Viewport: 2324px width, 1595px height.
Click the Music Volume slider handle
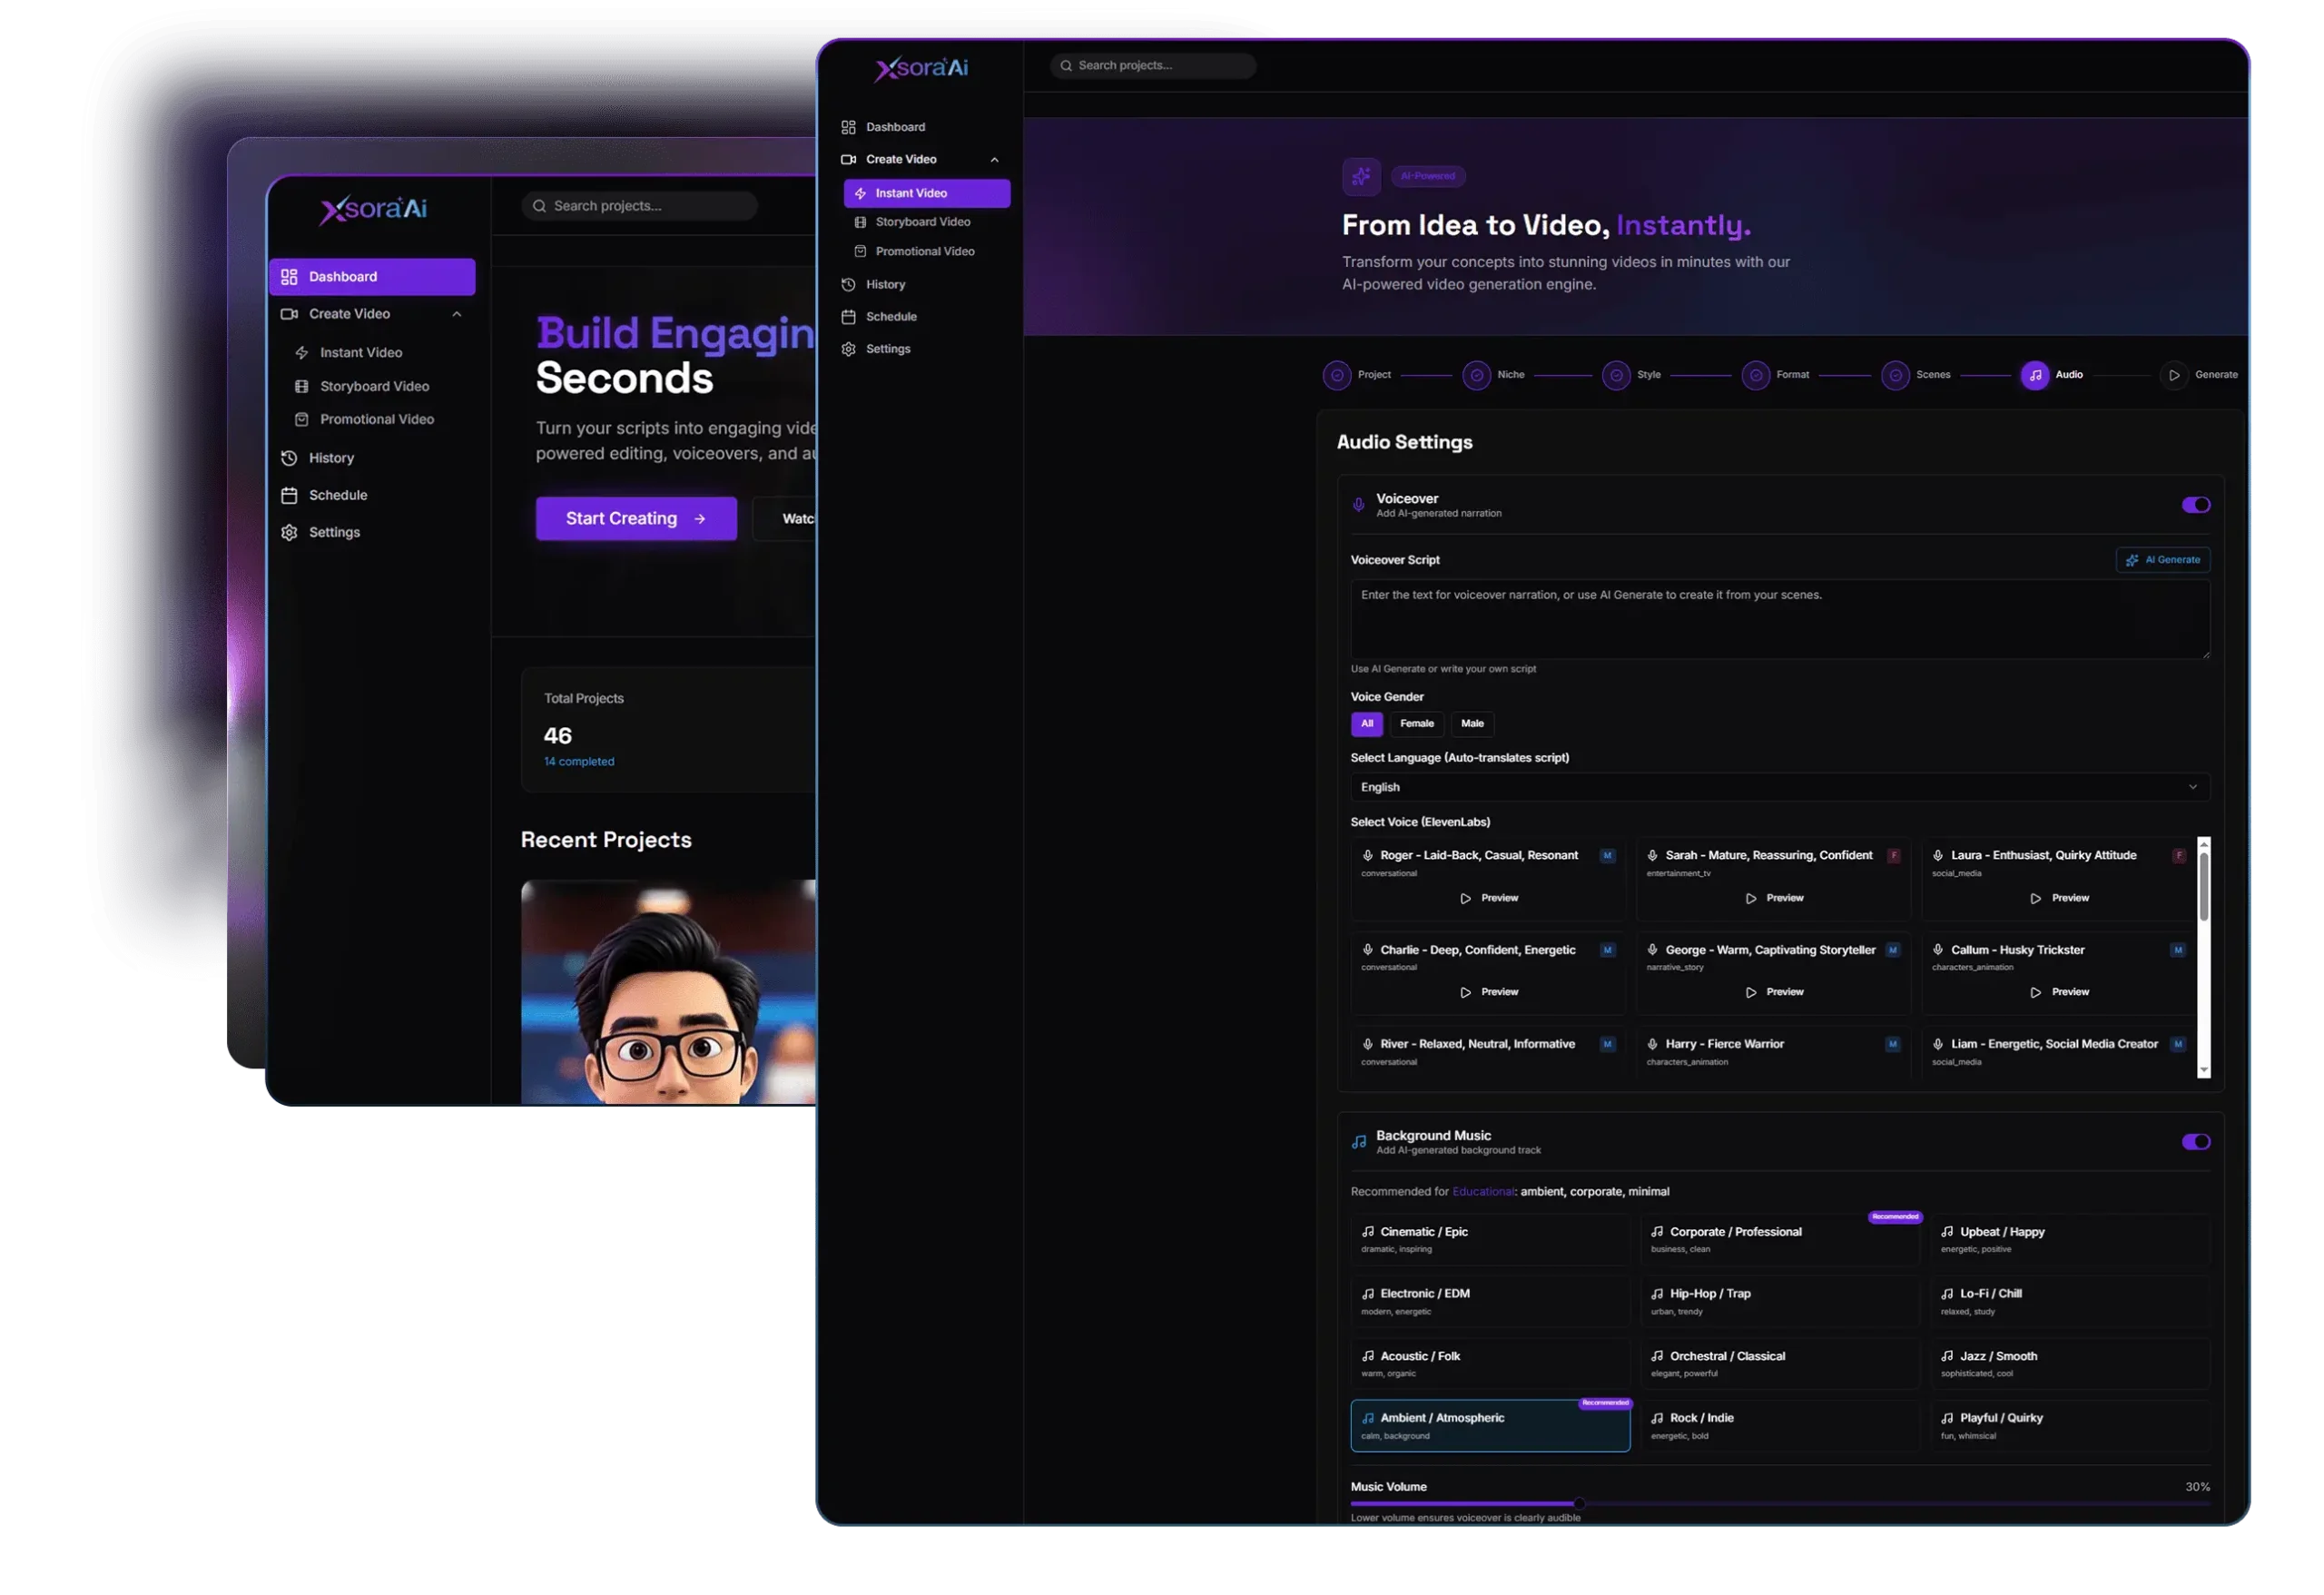[1580, 1504]
